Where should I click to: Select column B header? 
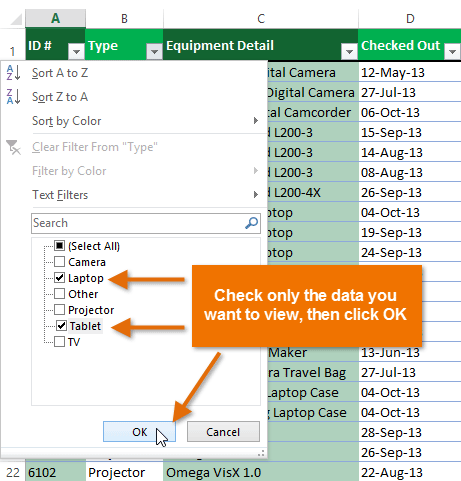point(124,18)
